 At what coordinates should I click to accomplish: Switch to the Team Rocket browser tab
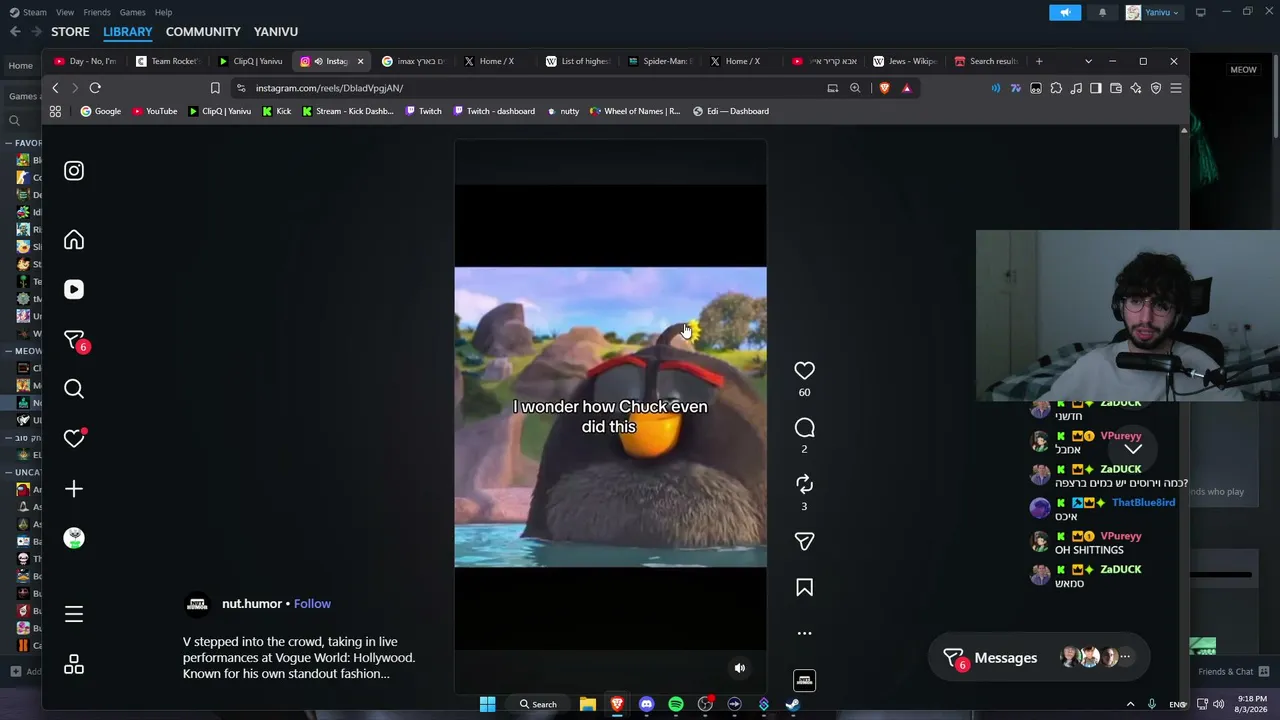(x=167, y=61)
